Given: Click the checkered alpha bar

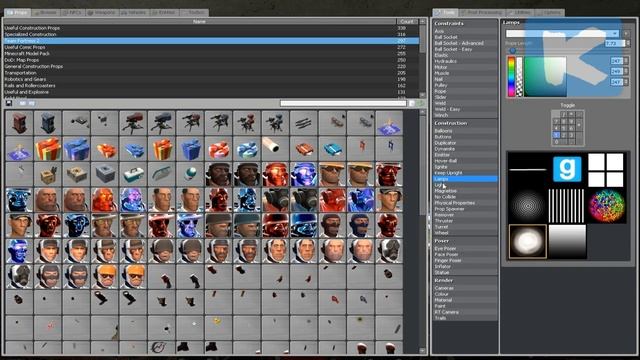Looking at the screenshot, I should point(519,76).
